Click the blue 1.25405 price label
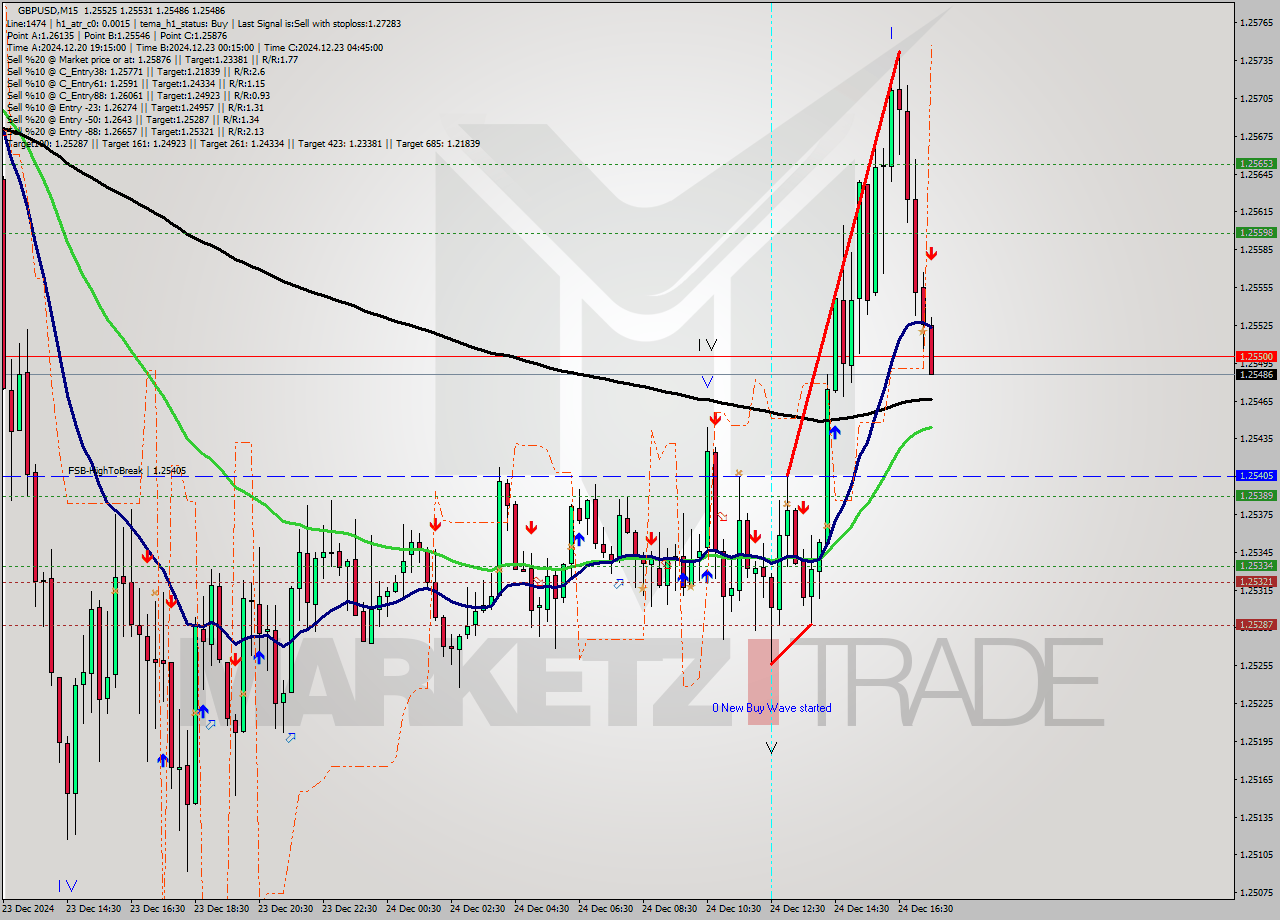Screen dimensions: 1280x920 (x=1256, y=476)
